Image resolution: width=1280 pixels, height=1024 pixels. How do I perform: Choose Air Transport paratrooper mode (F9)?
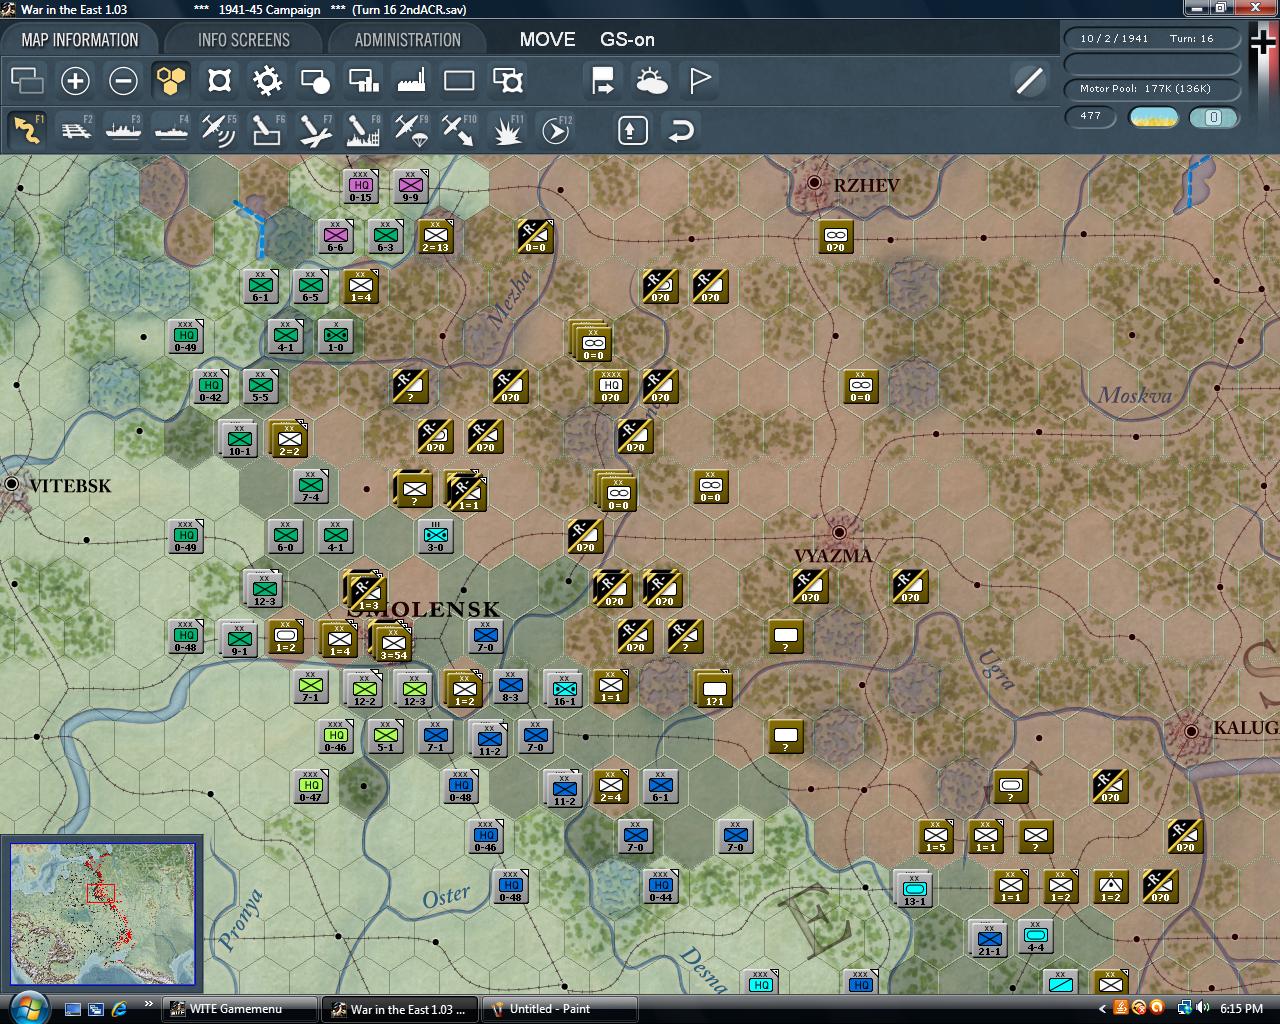tap(410, 130)
